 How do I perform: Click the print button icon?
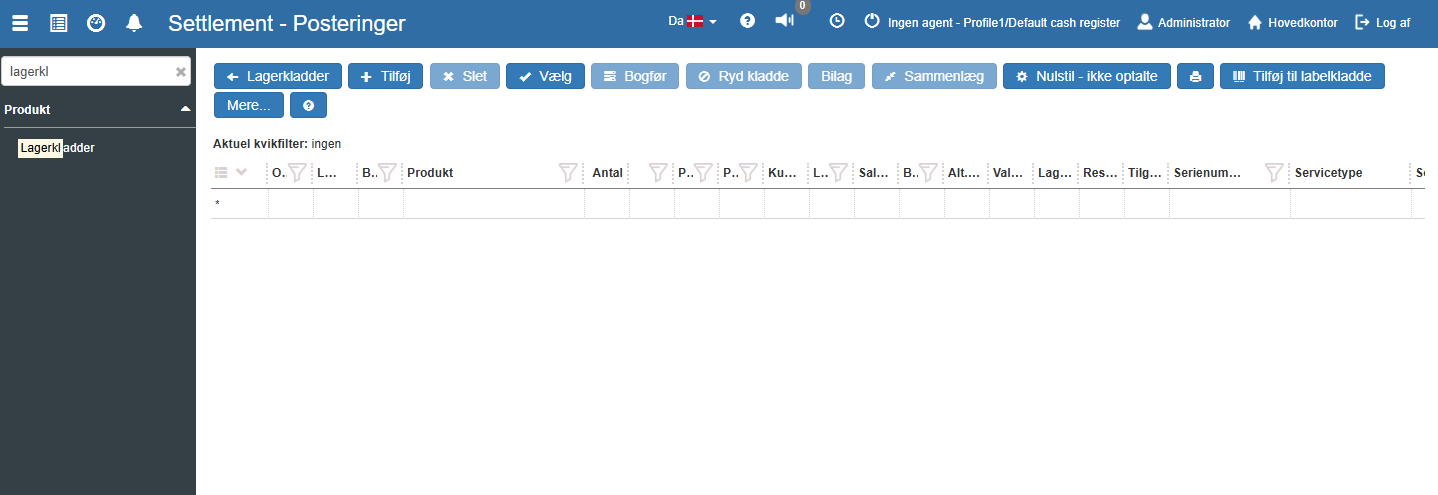(x=1195, y=76)
